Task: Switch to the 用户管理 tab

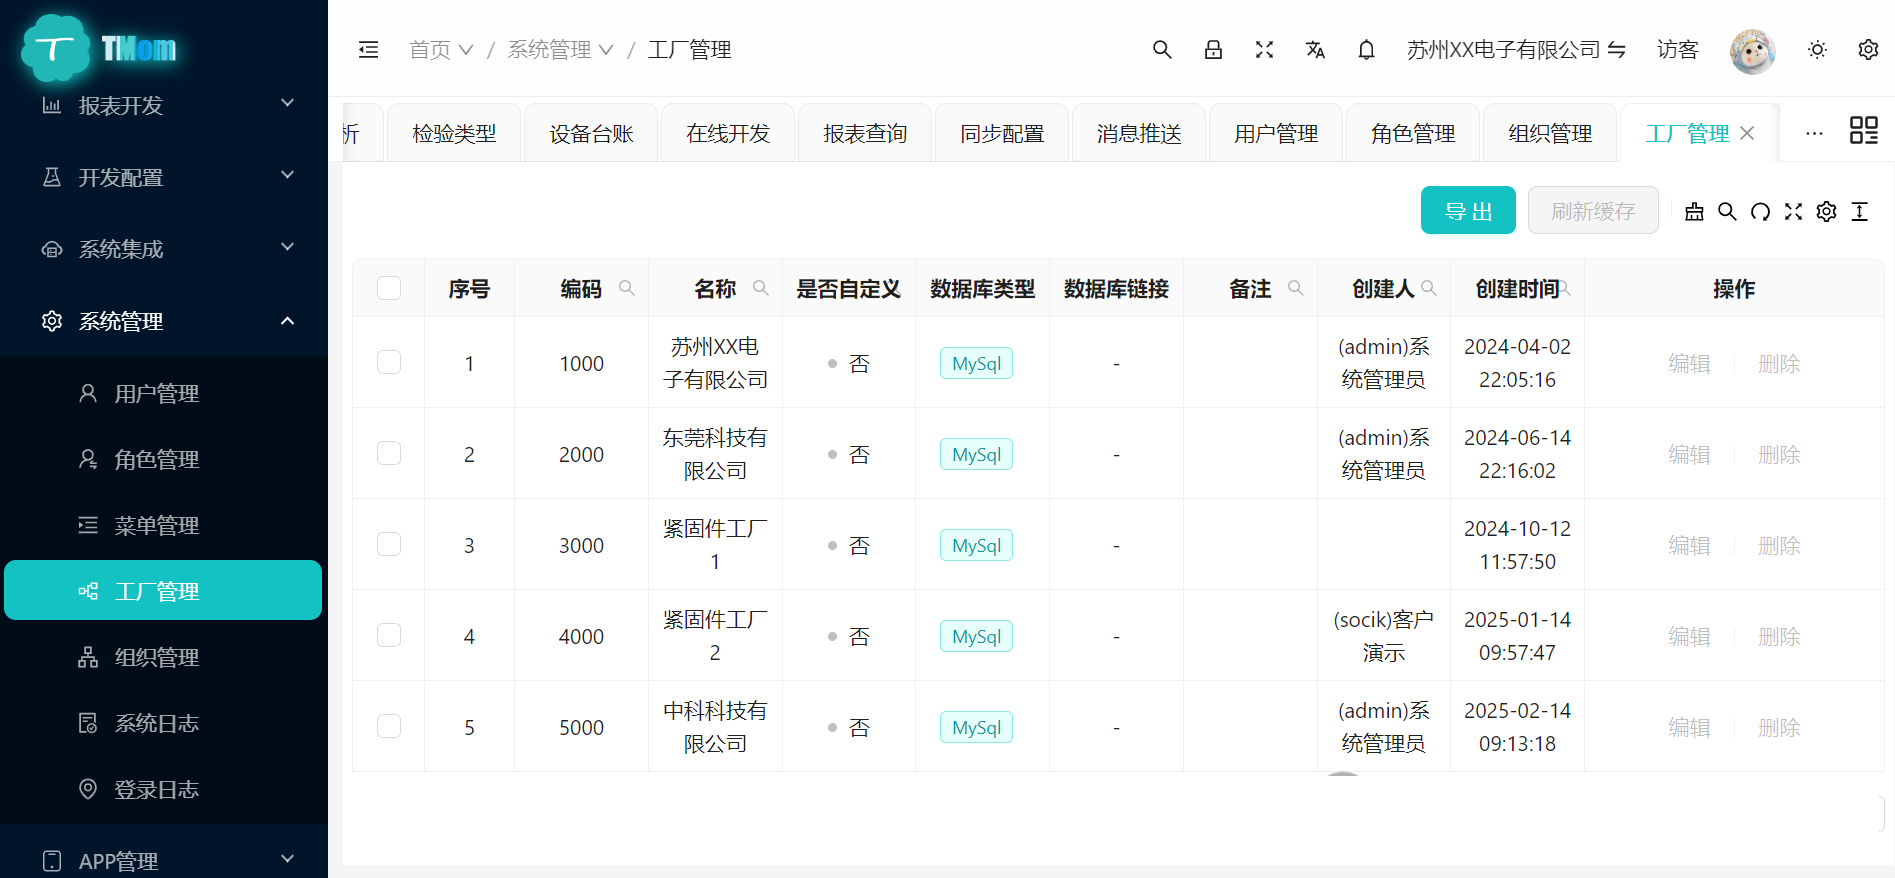Action: tap(1275, 133)
